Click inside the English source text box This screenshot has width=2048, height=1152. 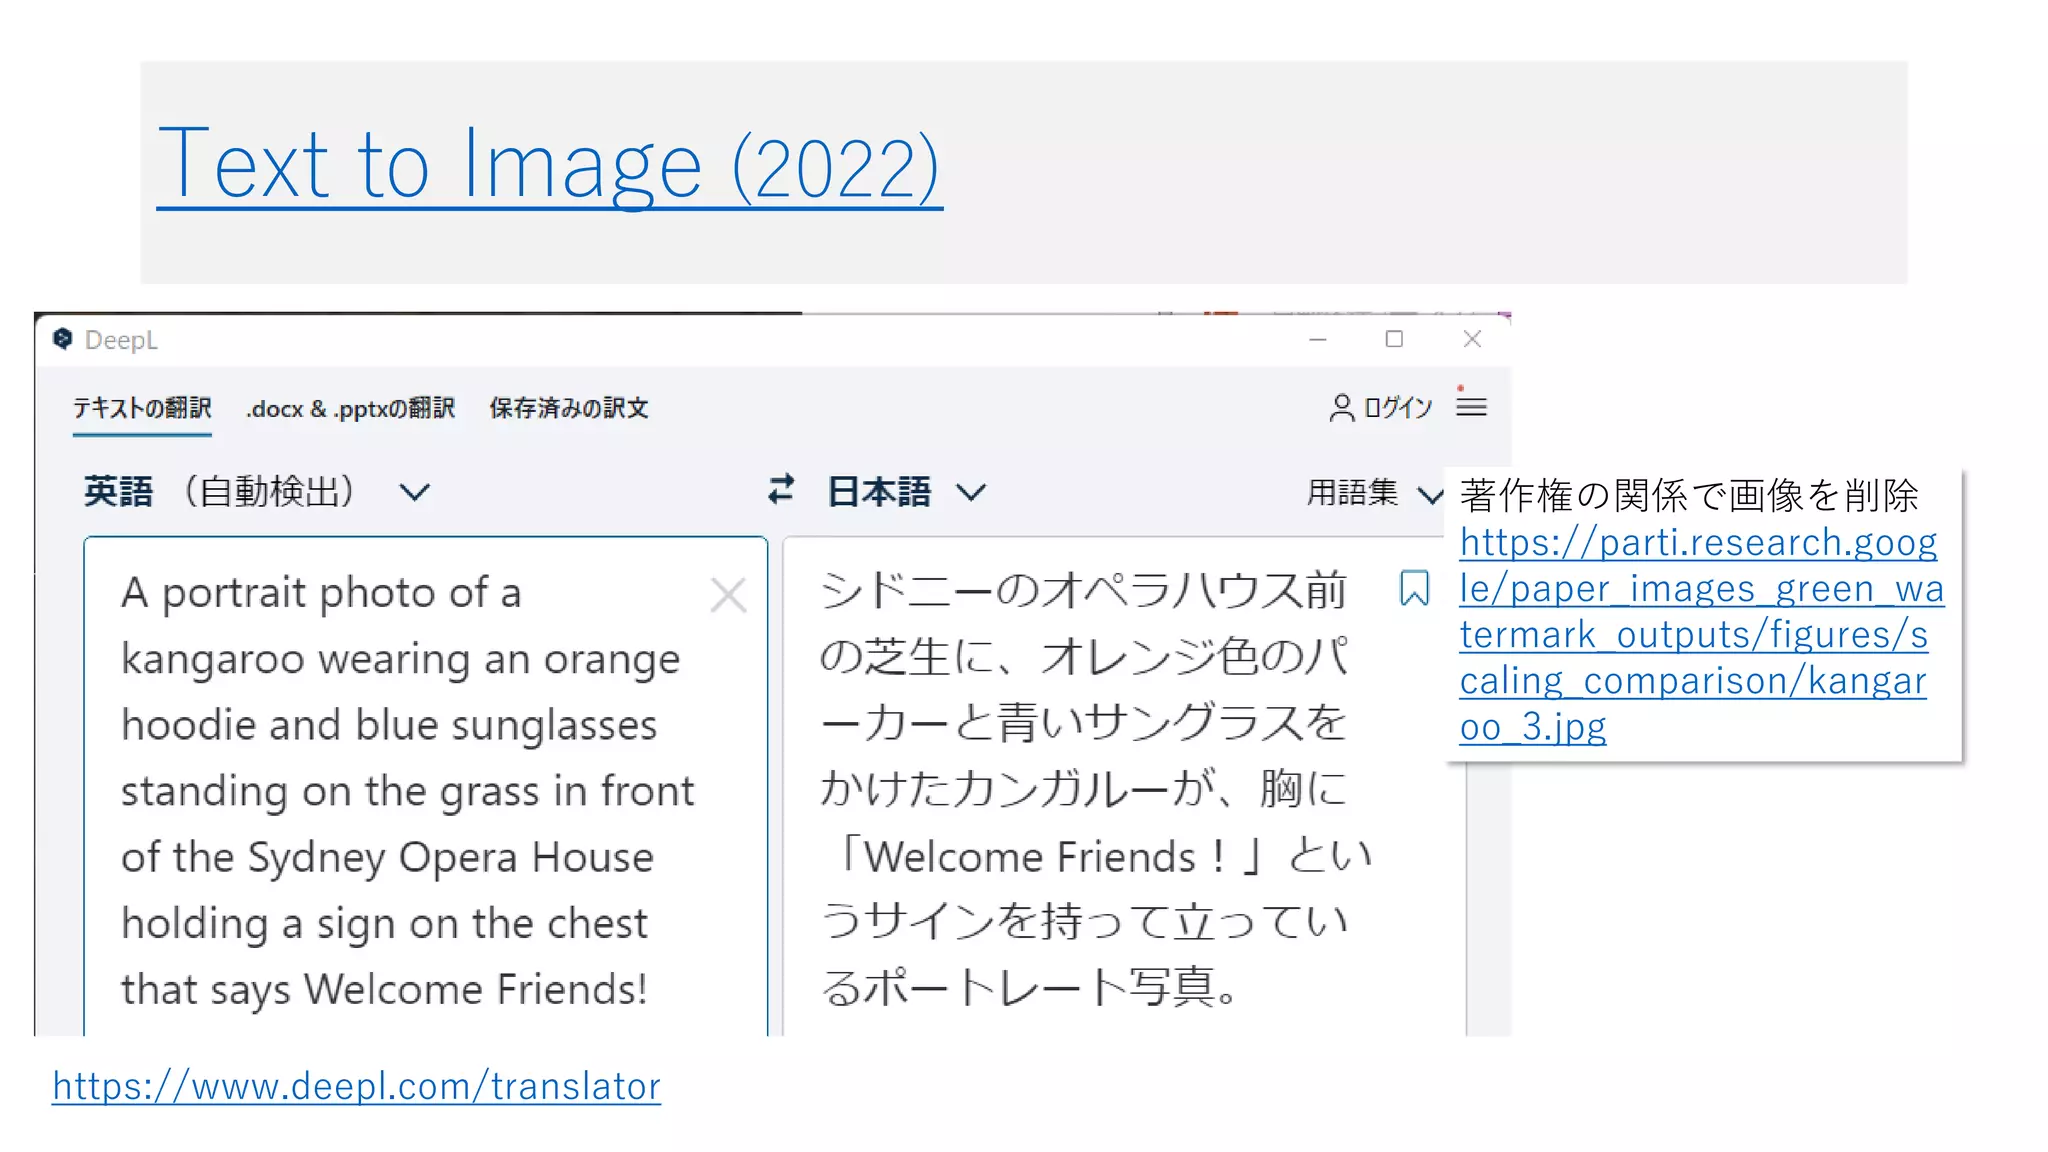[x=426, y=786]
